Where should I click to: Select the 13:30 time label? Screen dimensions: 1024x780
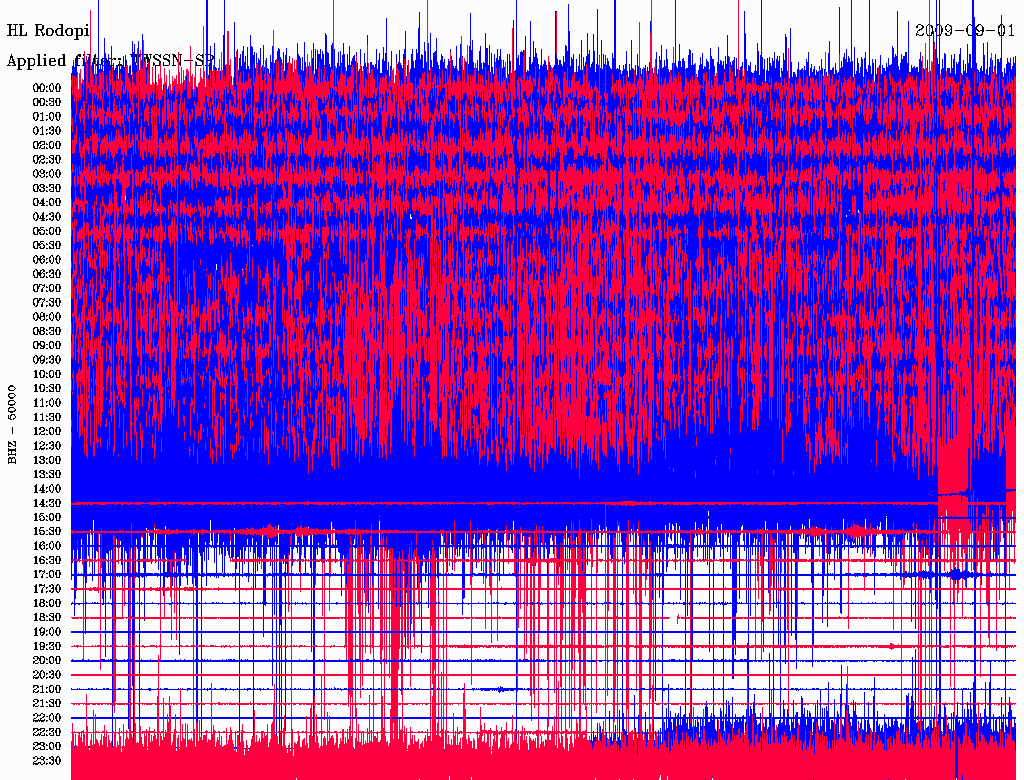pos(47,475)
